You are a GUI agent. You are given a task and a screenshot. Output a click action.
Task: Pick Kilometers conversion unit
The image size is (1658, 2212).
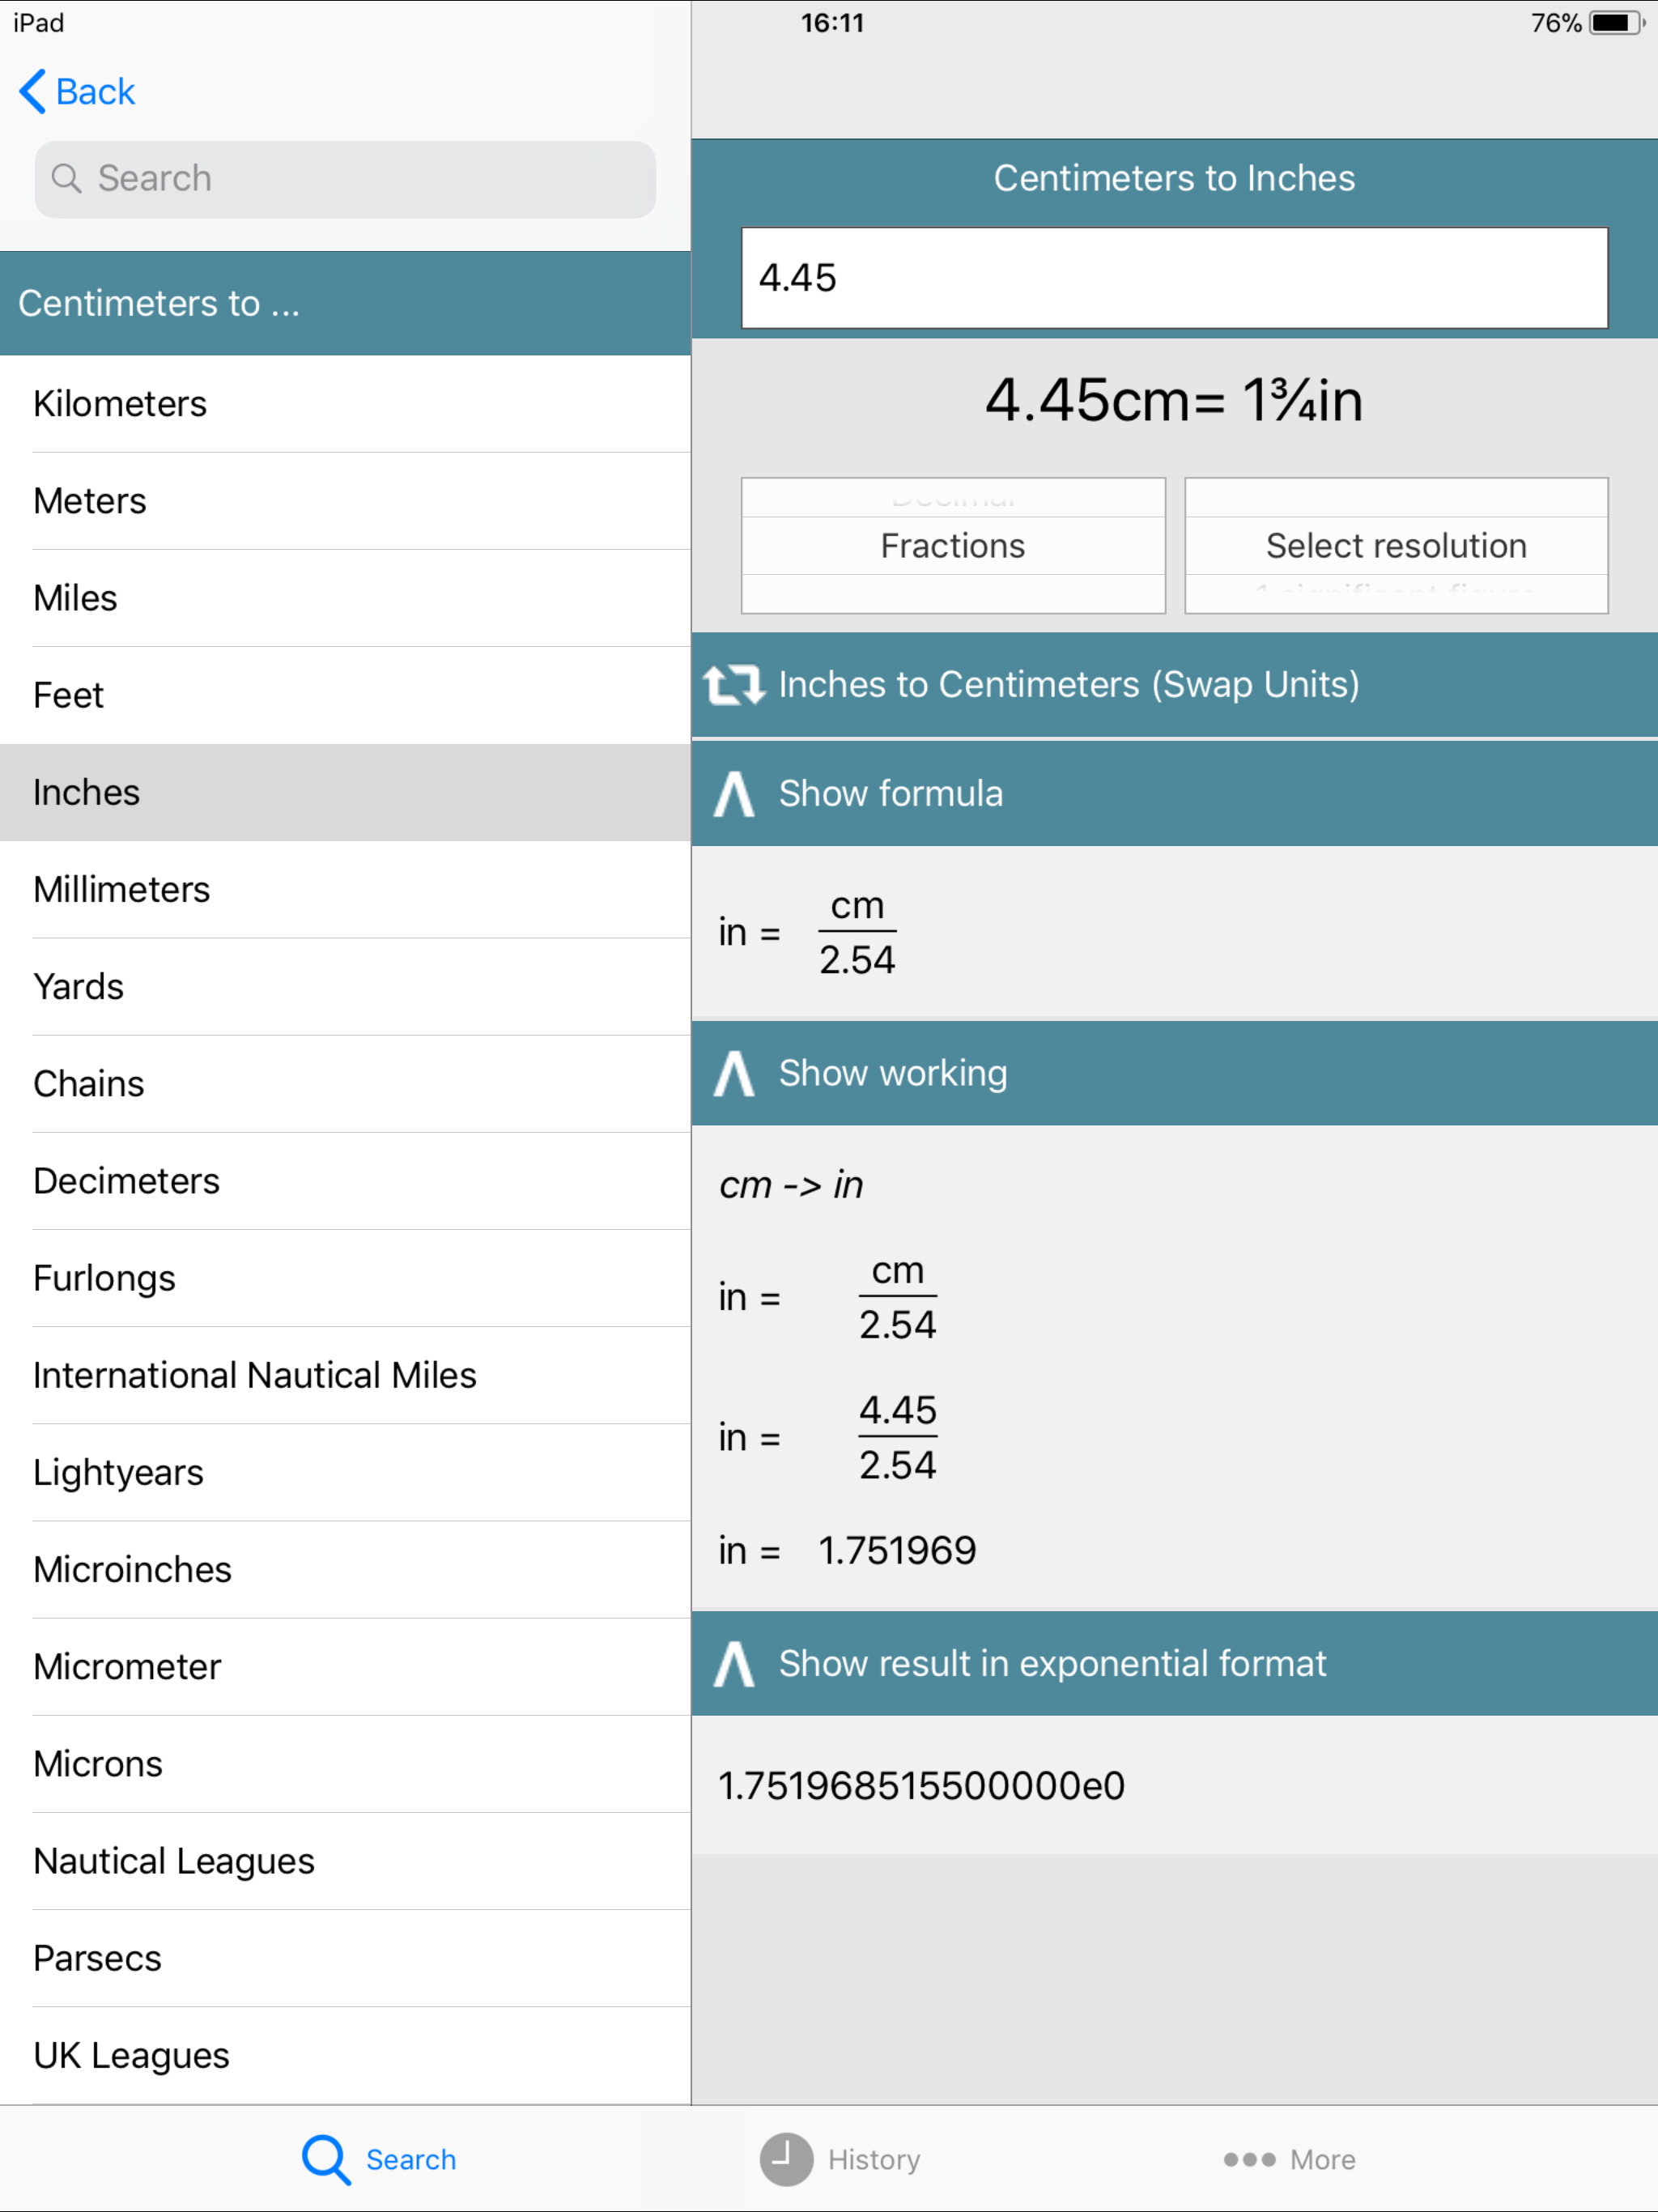(120, 404)
